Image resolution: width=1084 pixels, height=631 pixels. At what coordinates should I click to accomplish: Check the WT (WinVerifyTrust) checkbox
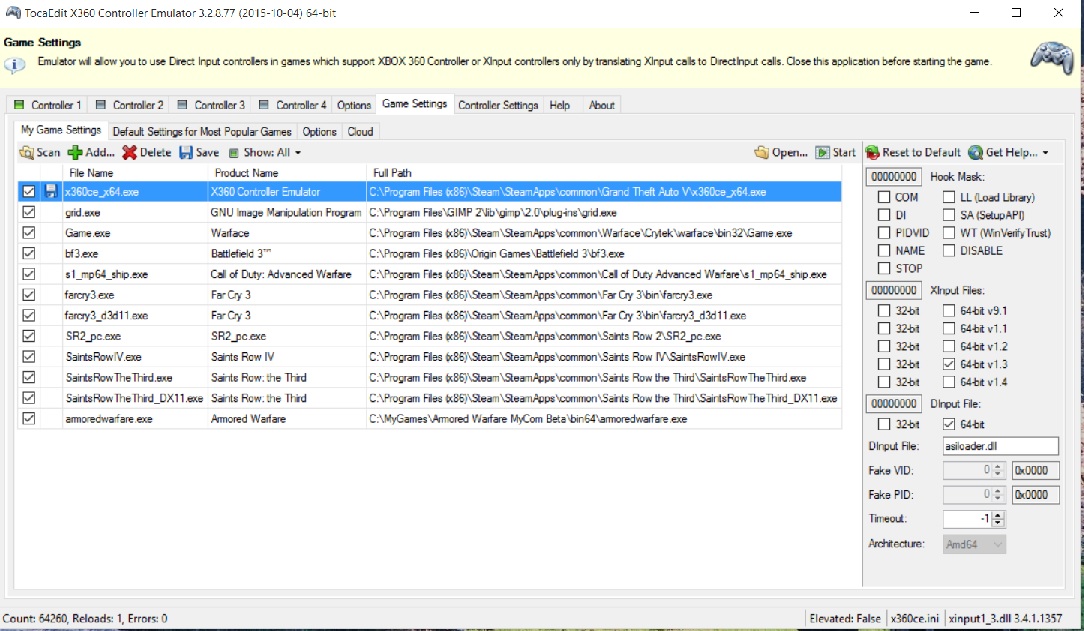click(x=948, y=232)
